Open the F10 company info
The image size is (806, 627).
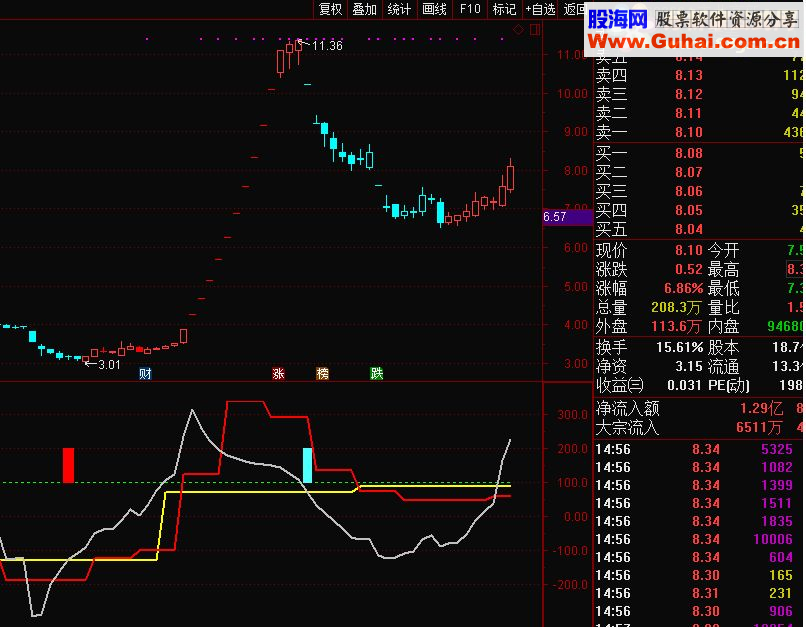click(470, 9)
